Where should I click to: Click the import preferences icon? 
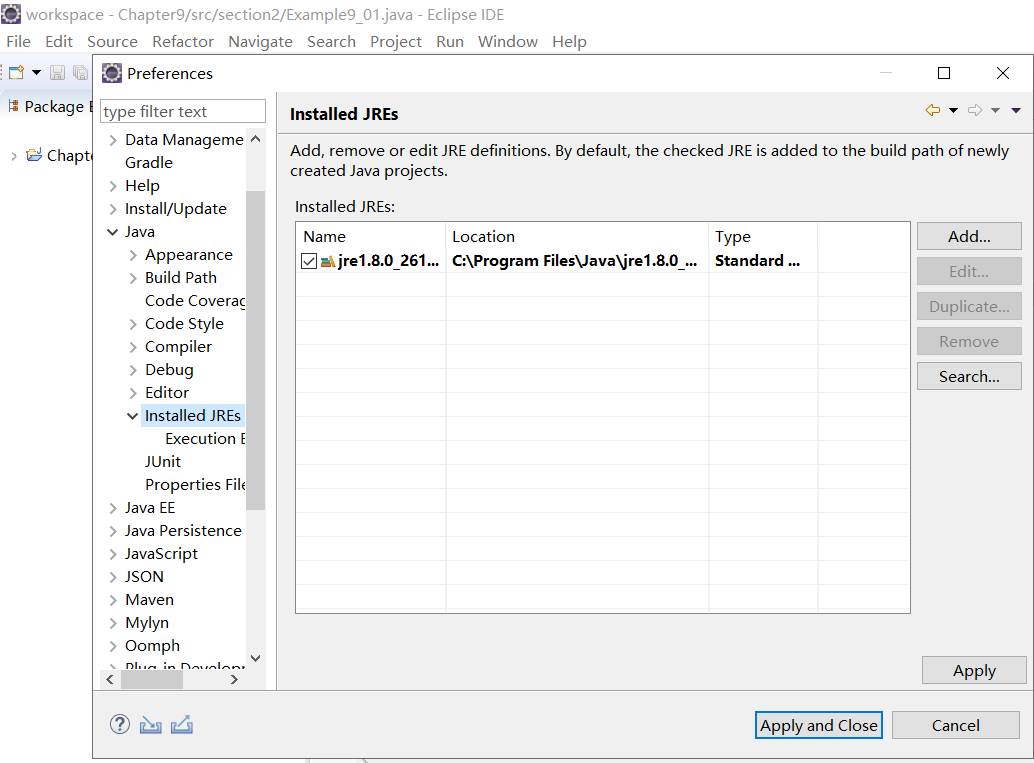click(150, 725)
